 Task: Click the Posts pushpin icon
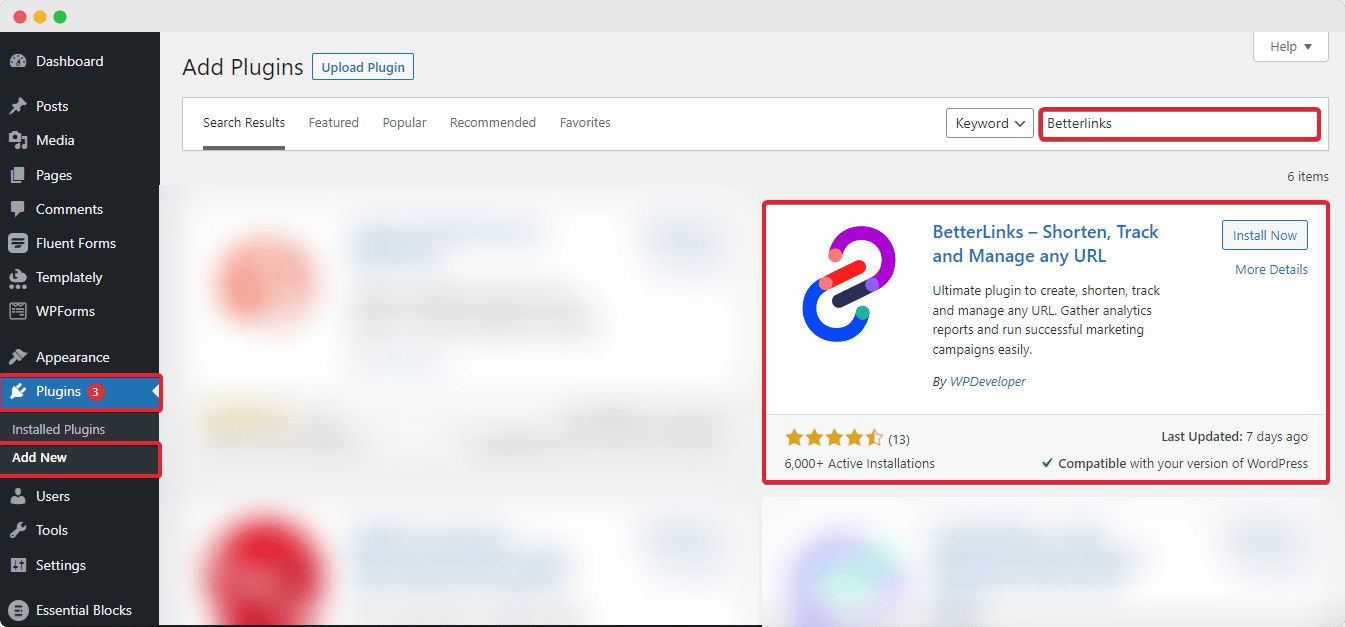18,106
